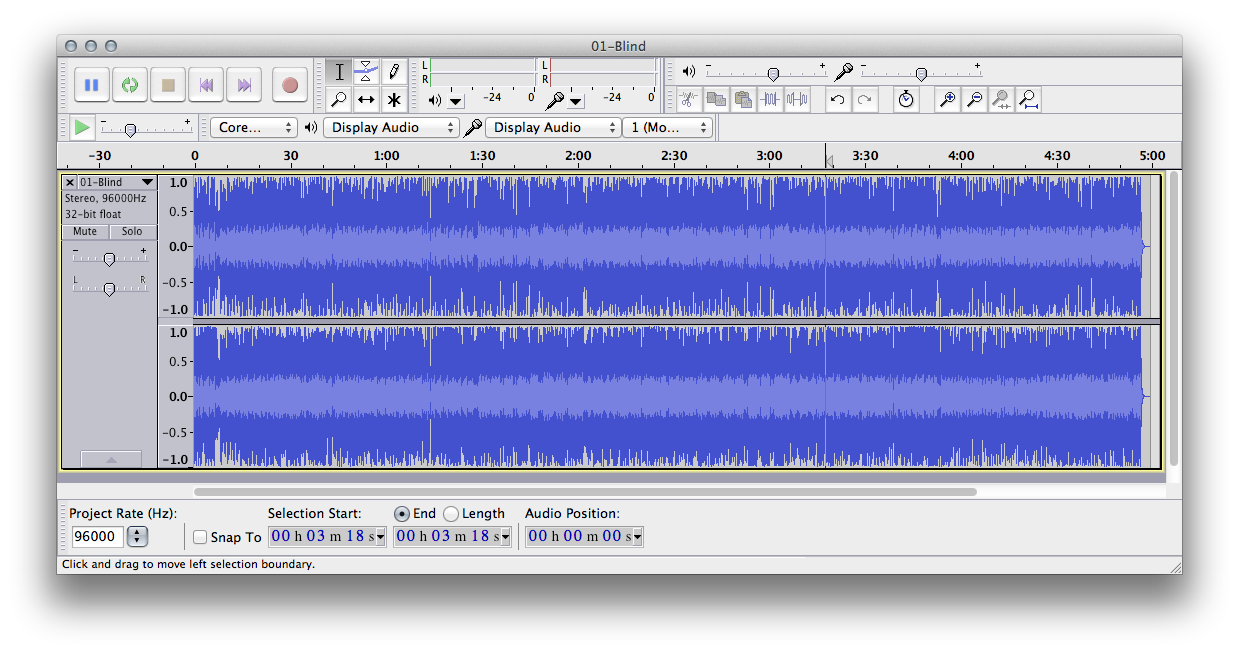Click the track pan L/R slider knob
The image size is (1239, 653).
point(109,288)
